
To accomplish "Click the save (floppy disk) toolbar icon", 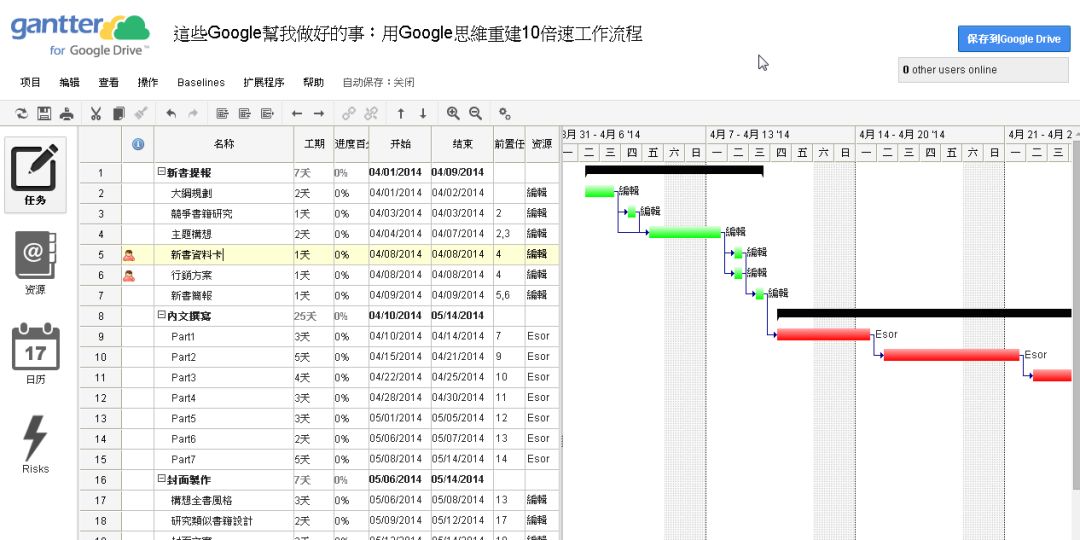I will pyautogui.click(x=44, y=114).
